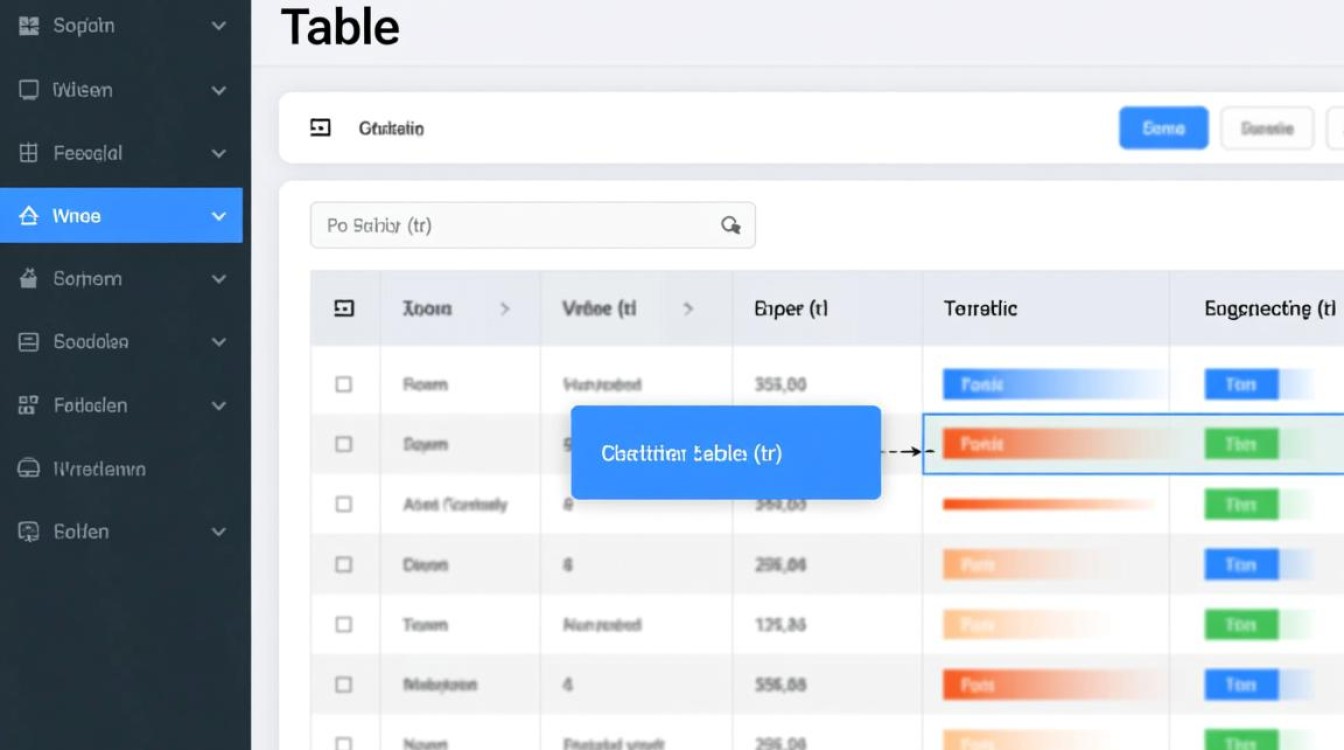Click the Sorhem basket icon in sidebar
This screenshot has height=750, width=1344.
28,278
